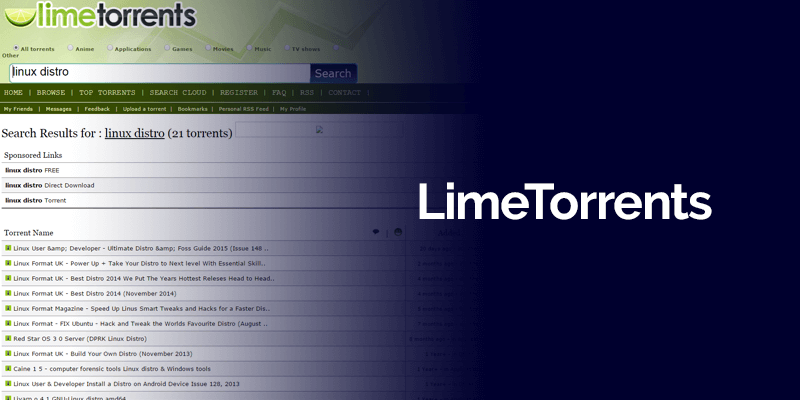Open Build Your Own Distro (November 2013) torrent

(103, 354)
